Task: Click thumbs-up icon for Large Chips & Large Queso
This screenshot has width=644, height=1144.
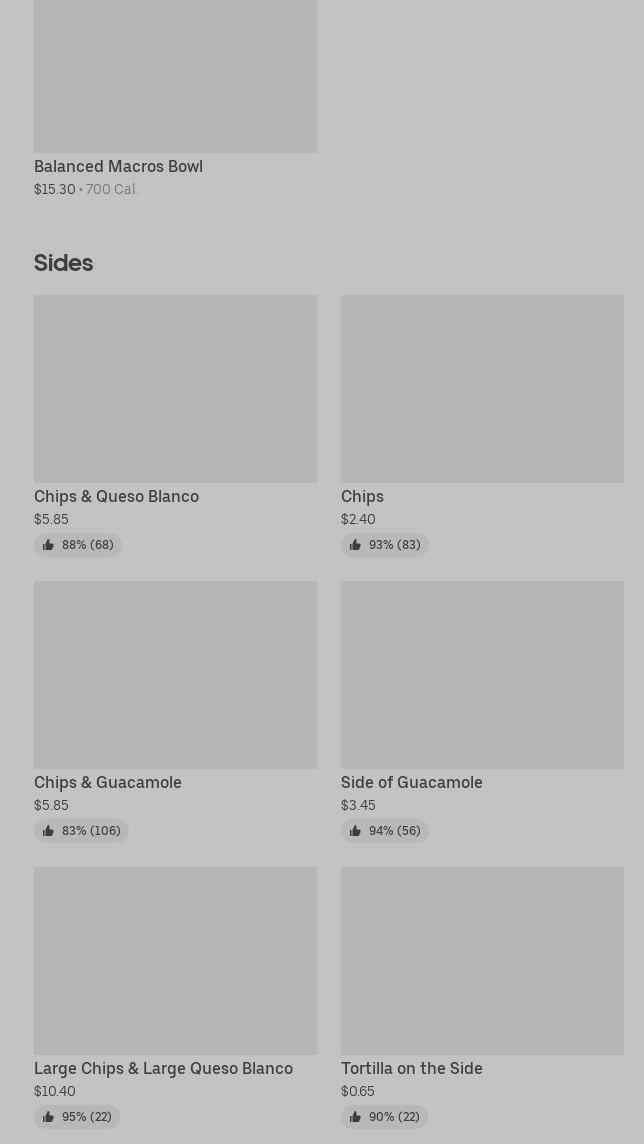Action: (48, 1117)
